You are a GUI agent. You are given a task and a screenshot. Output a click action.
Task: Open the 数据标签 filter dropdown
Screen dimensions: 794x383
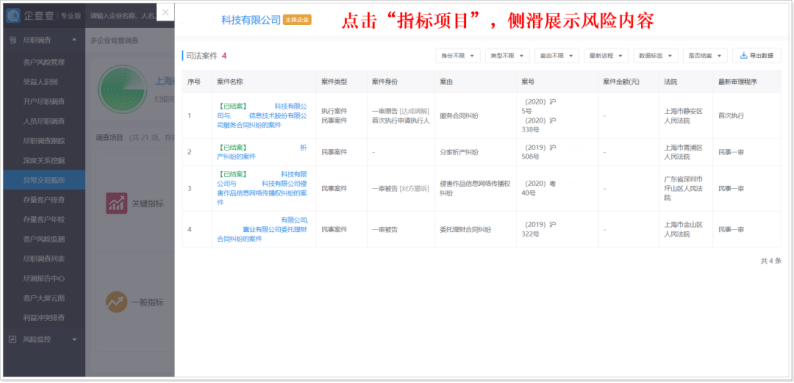[x=656, y=56]
